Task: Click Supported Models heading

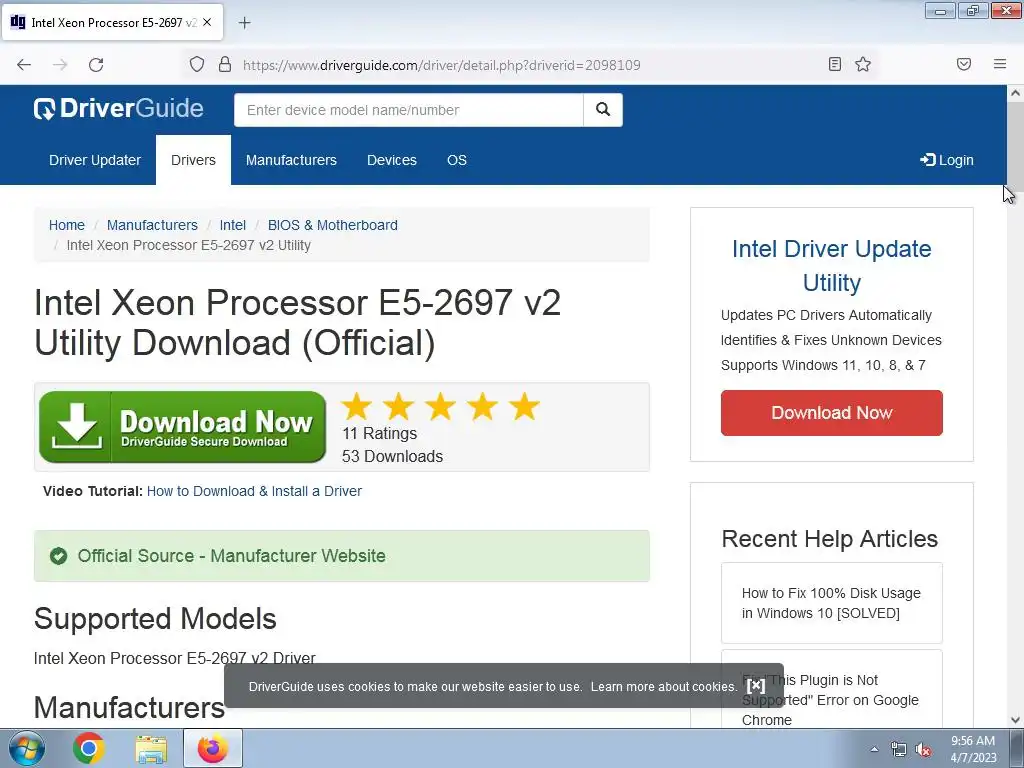Action: [155, 618]
